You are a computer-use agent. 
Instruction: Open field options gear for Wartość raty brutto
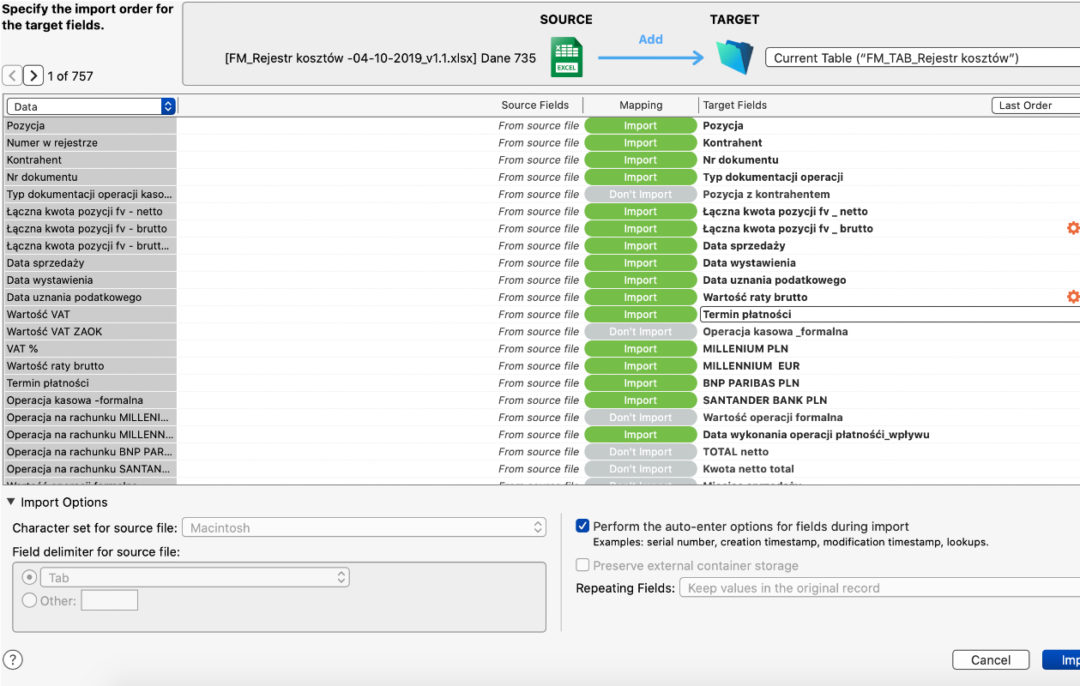point(1073,297)
